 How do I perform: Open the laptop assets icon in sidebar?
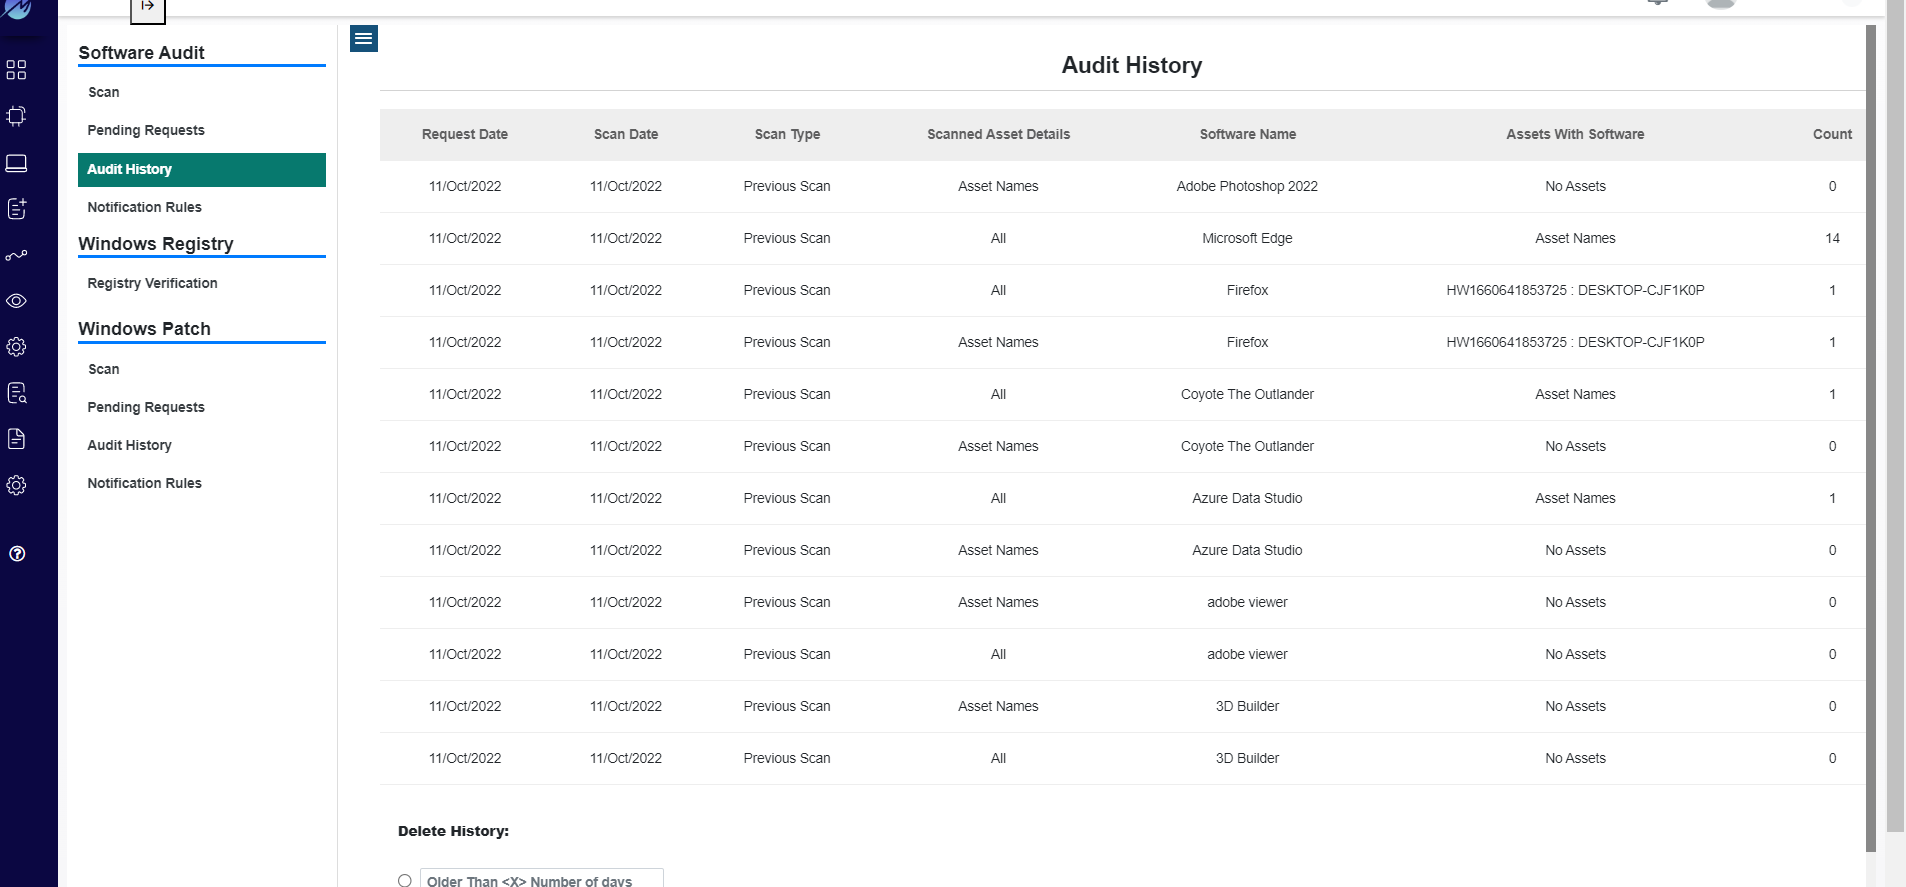click(16, 163)
